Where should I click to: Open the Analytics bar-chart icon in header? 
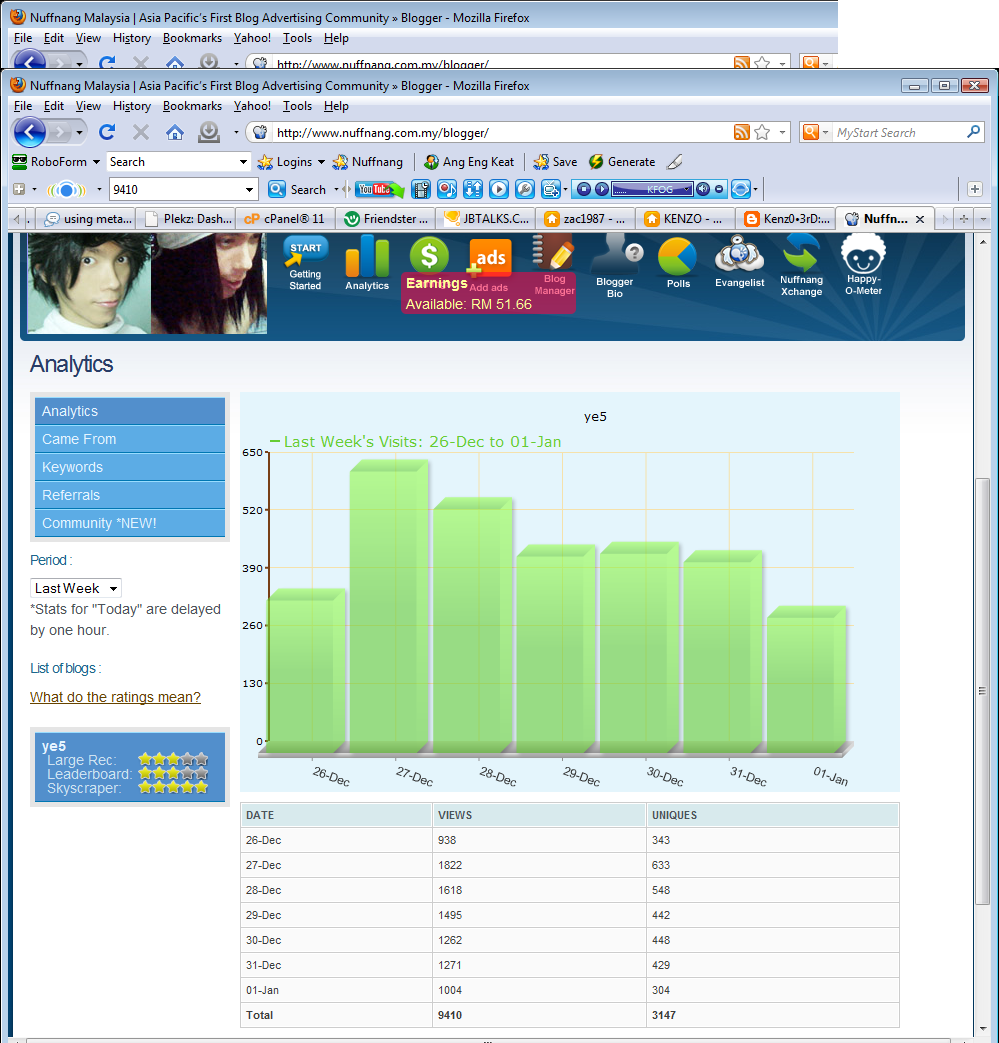click(367, 263)
